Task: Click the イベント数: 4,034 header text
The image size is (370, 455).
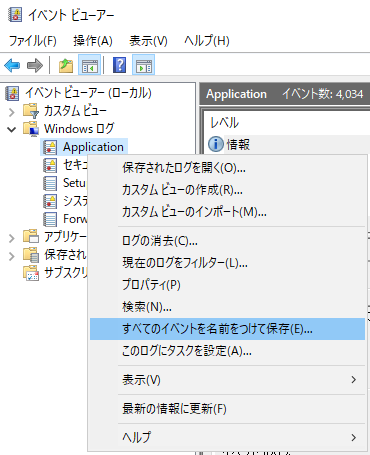Action: (x=323, y=94)
